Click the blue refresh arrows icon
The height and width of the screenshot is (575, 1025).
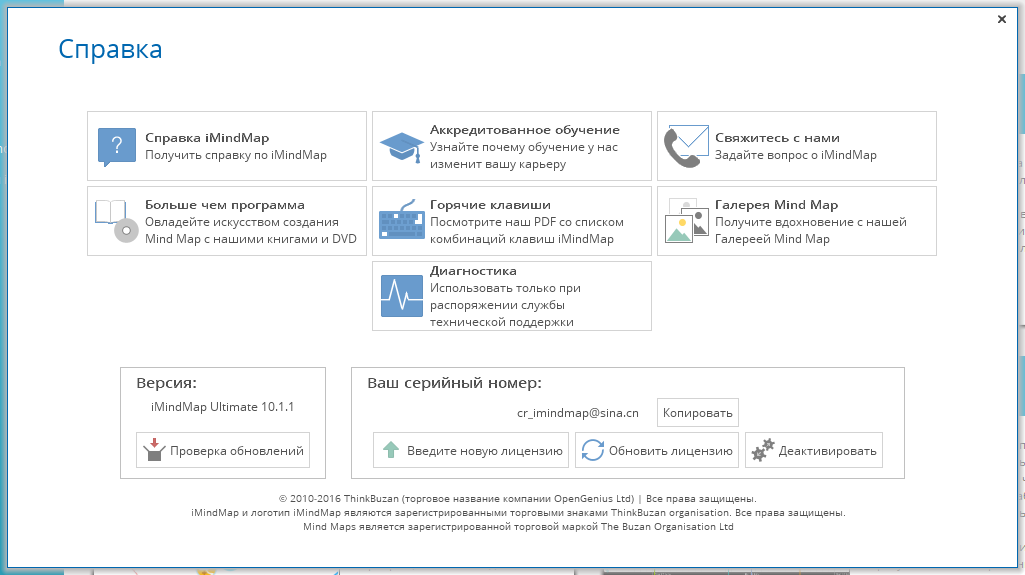pos(592,450)
